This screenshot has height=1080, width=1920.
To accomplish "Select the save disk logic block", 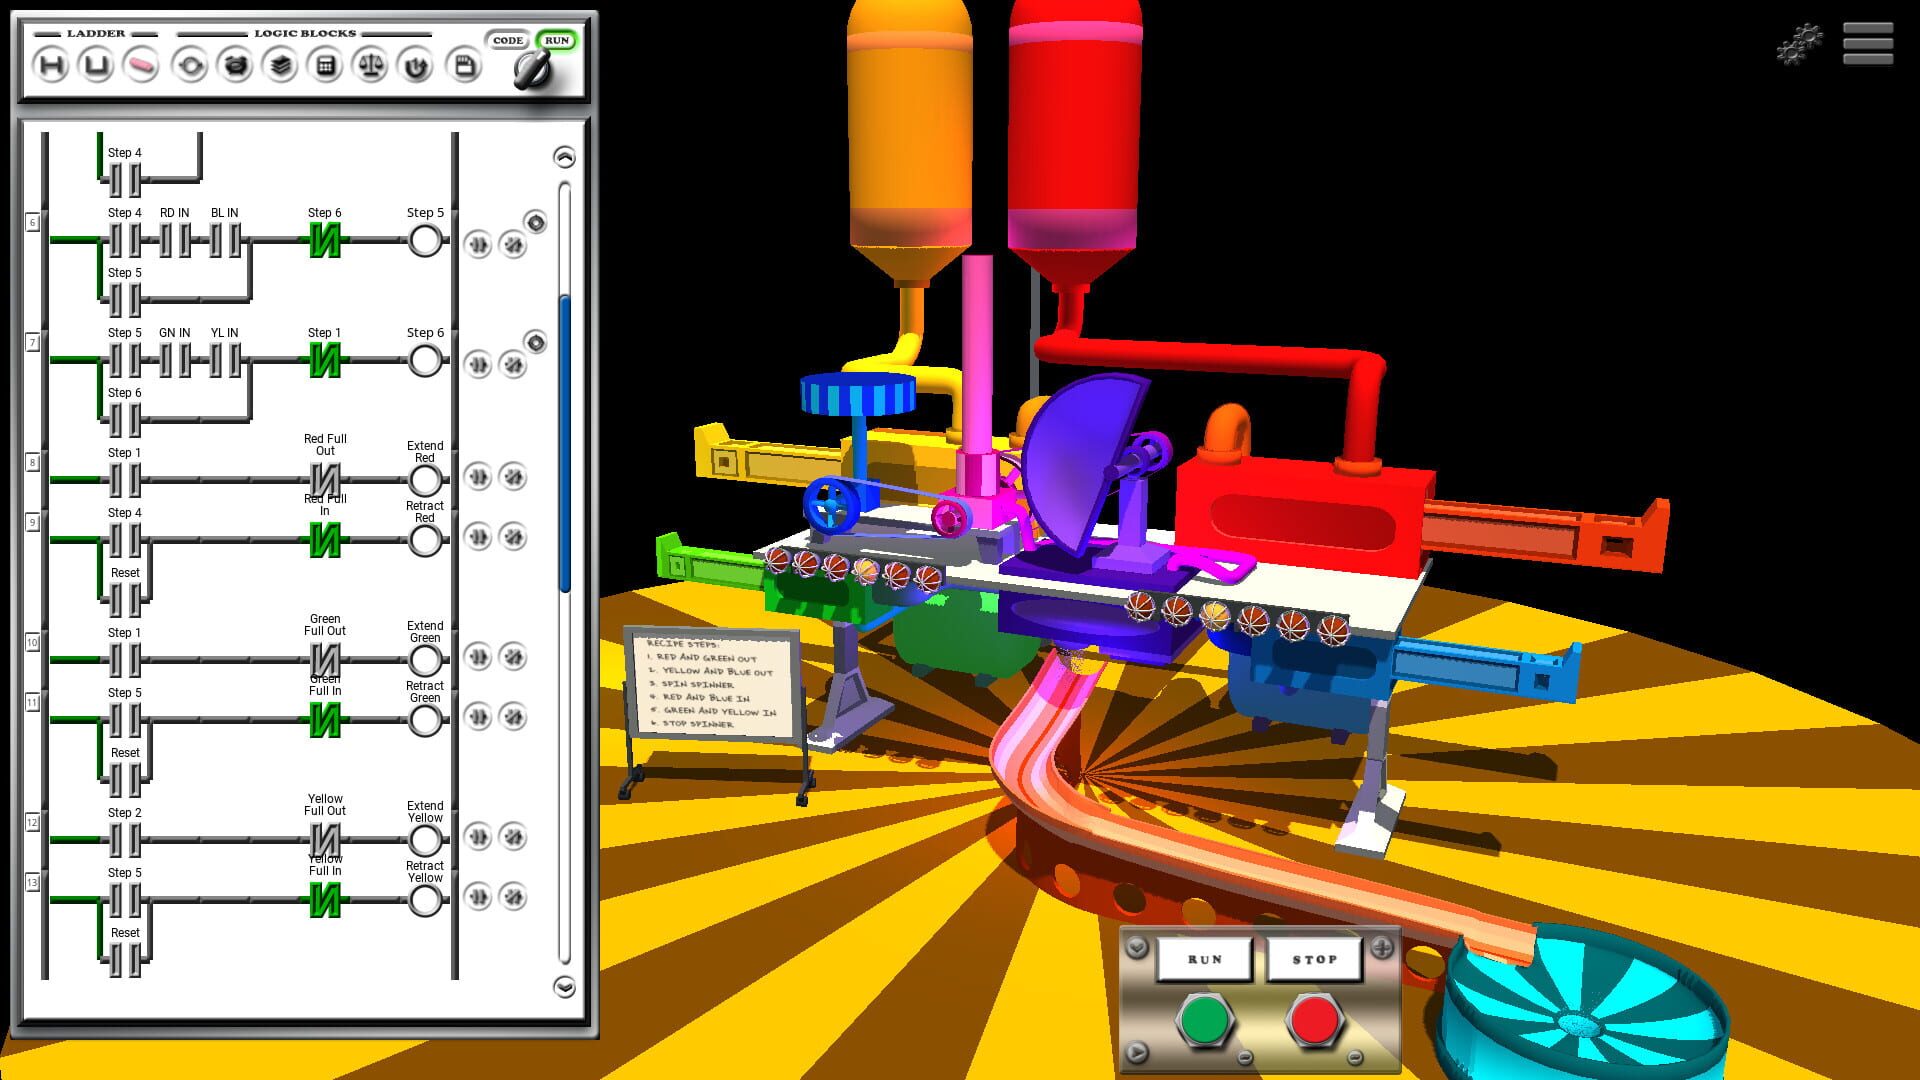I will [462, 65].
